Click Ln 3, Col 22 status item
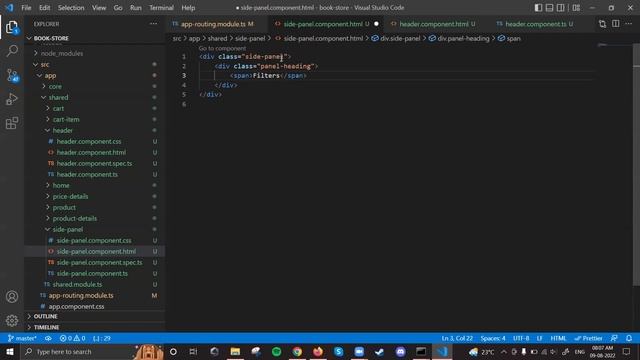The image size is (640, 360). 457,338
